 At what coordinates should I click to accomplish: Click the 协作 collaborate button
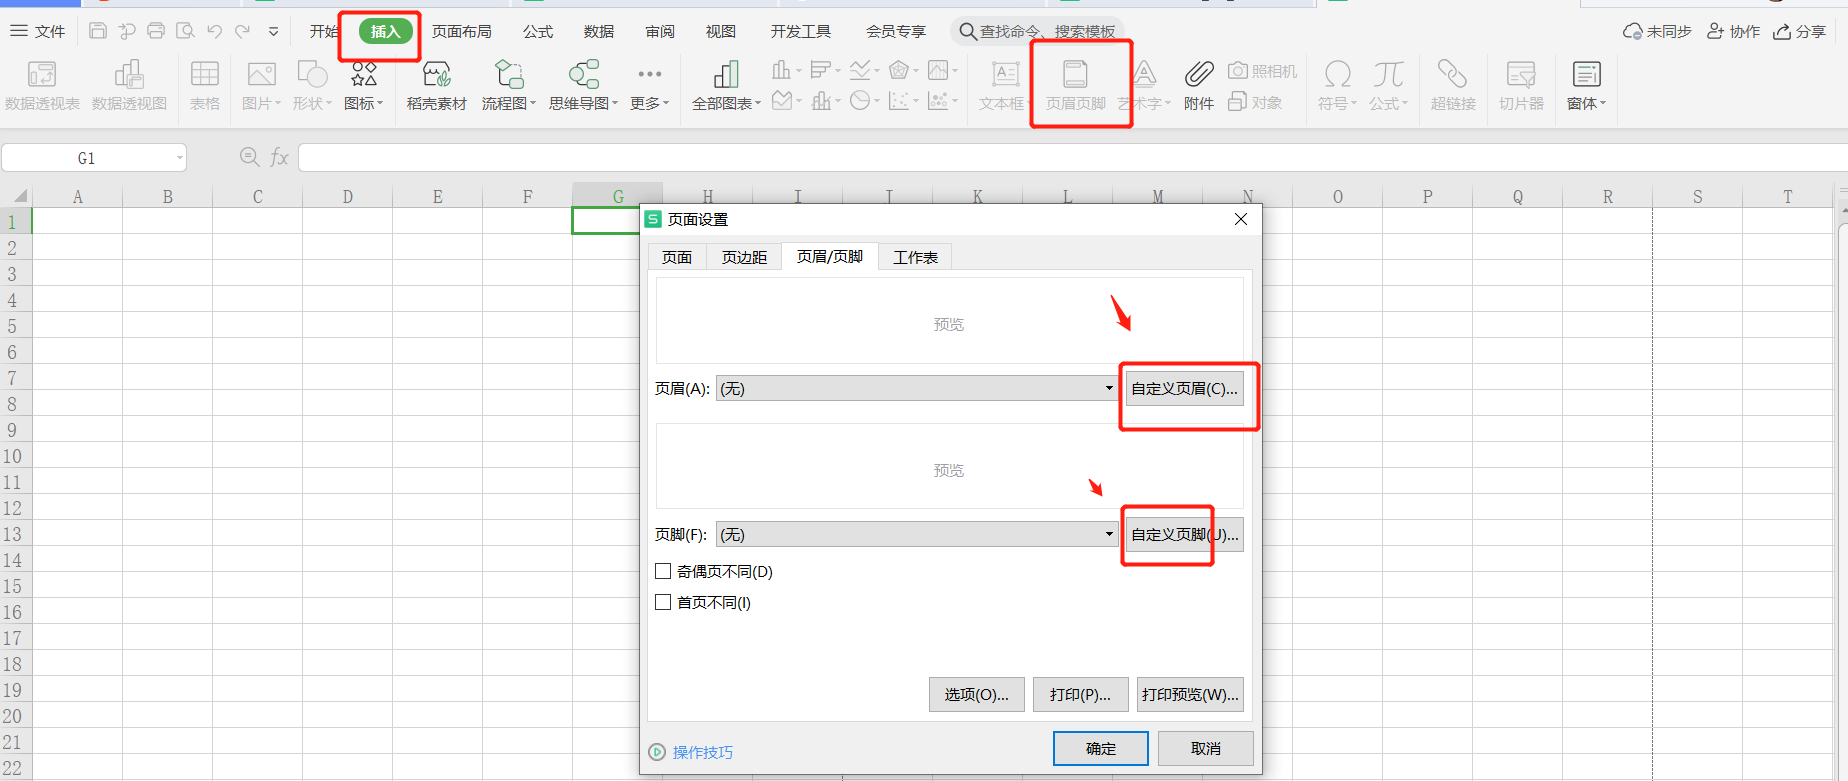click(x=1733, y=31)
